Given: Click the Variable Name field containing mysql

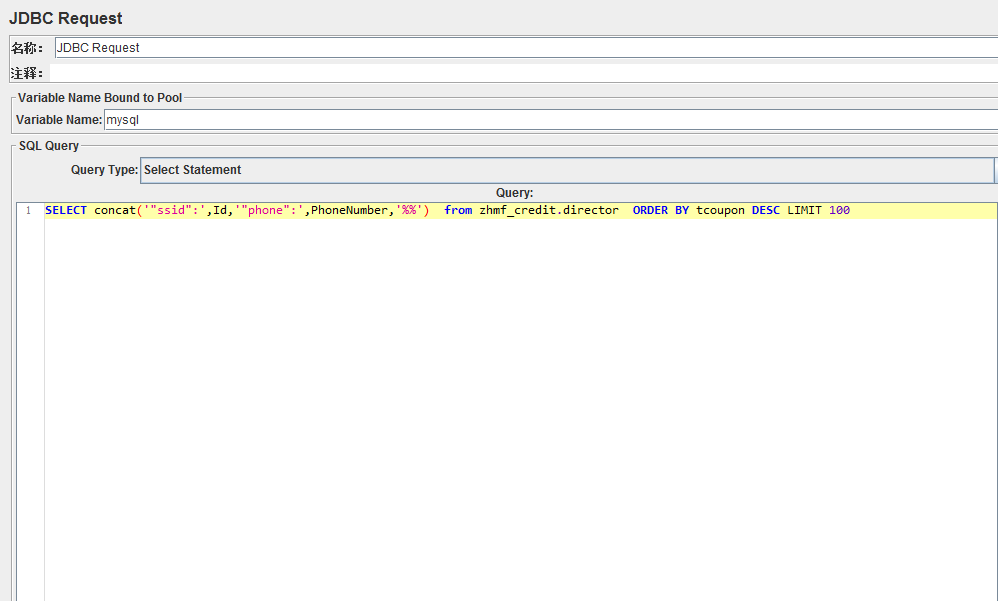Looking at the screenshot, I should [x=551, y=120].
